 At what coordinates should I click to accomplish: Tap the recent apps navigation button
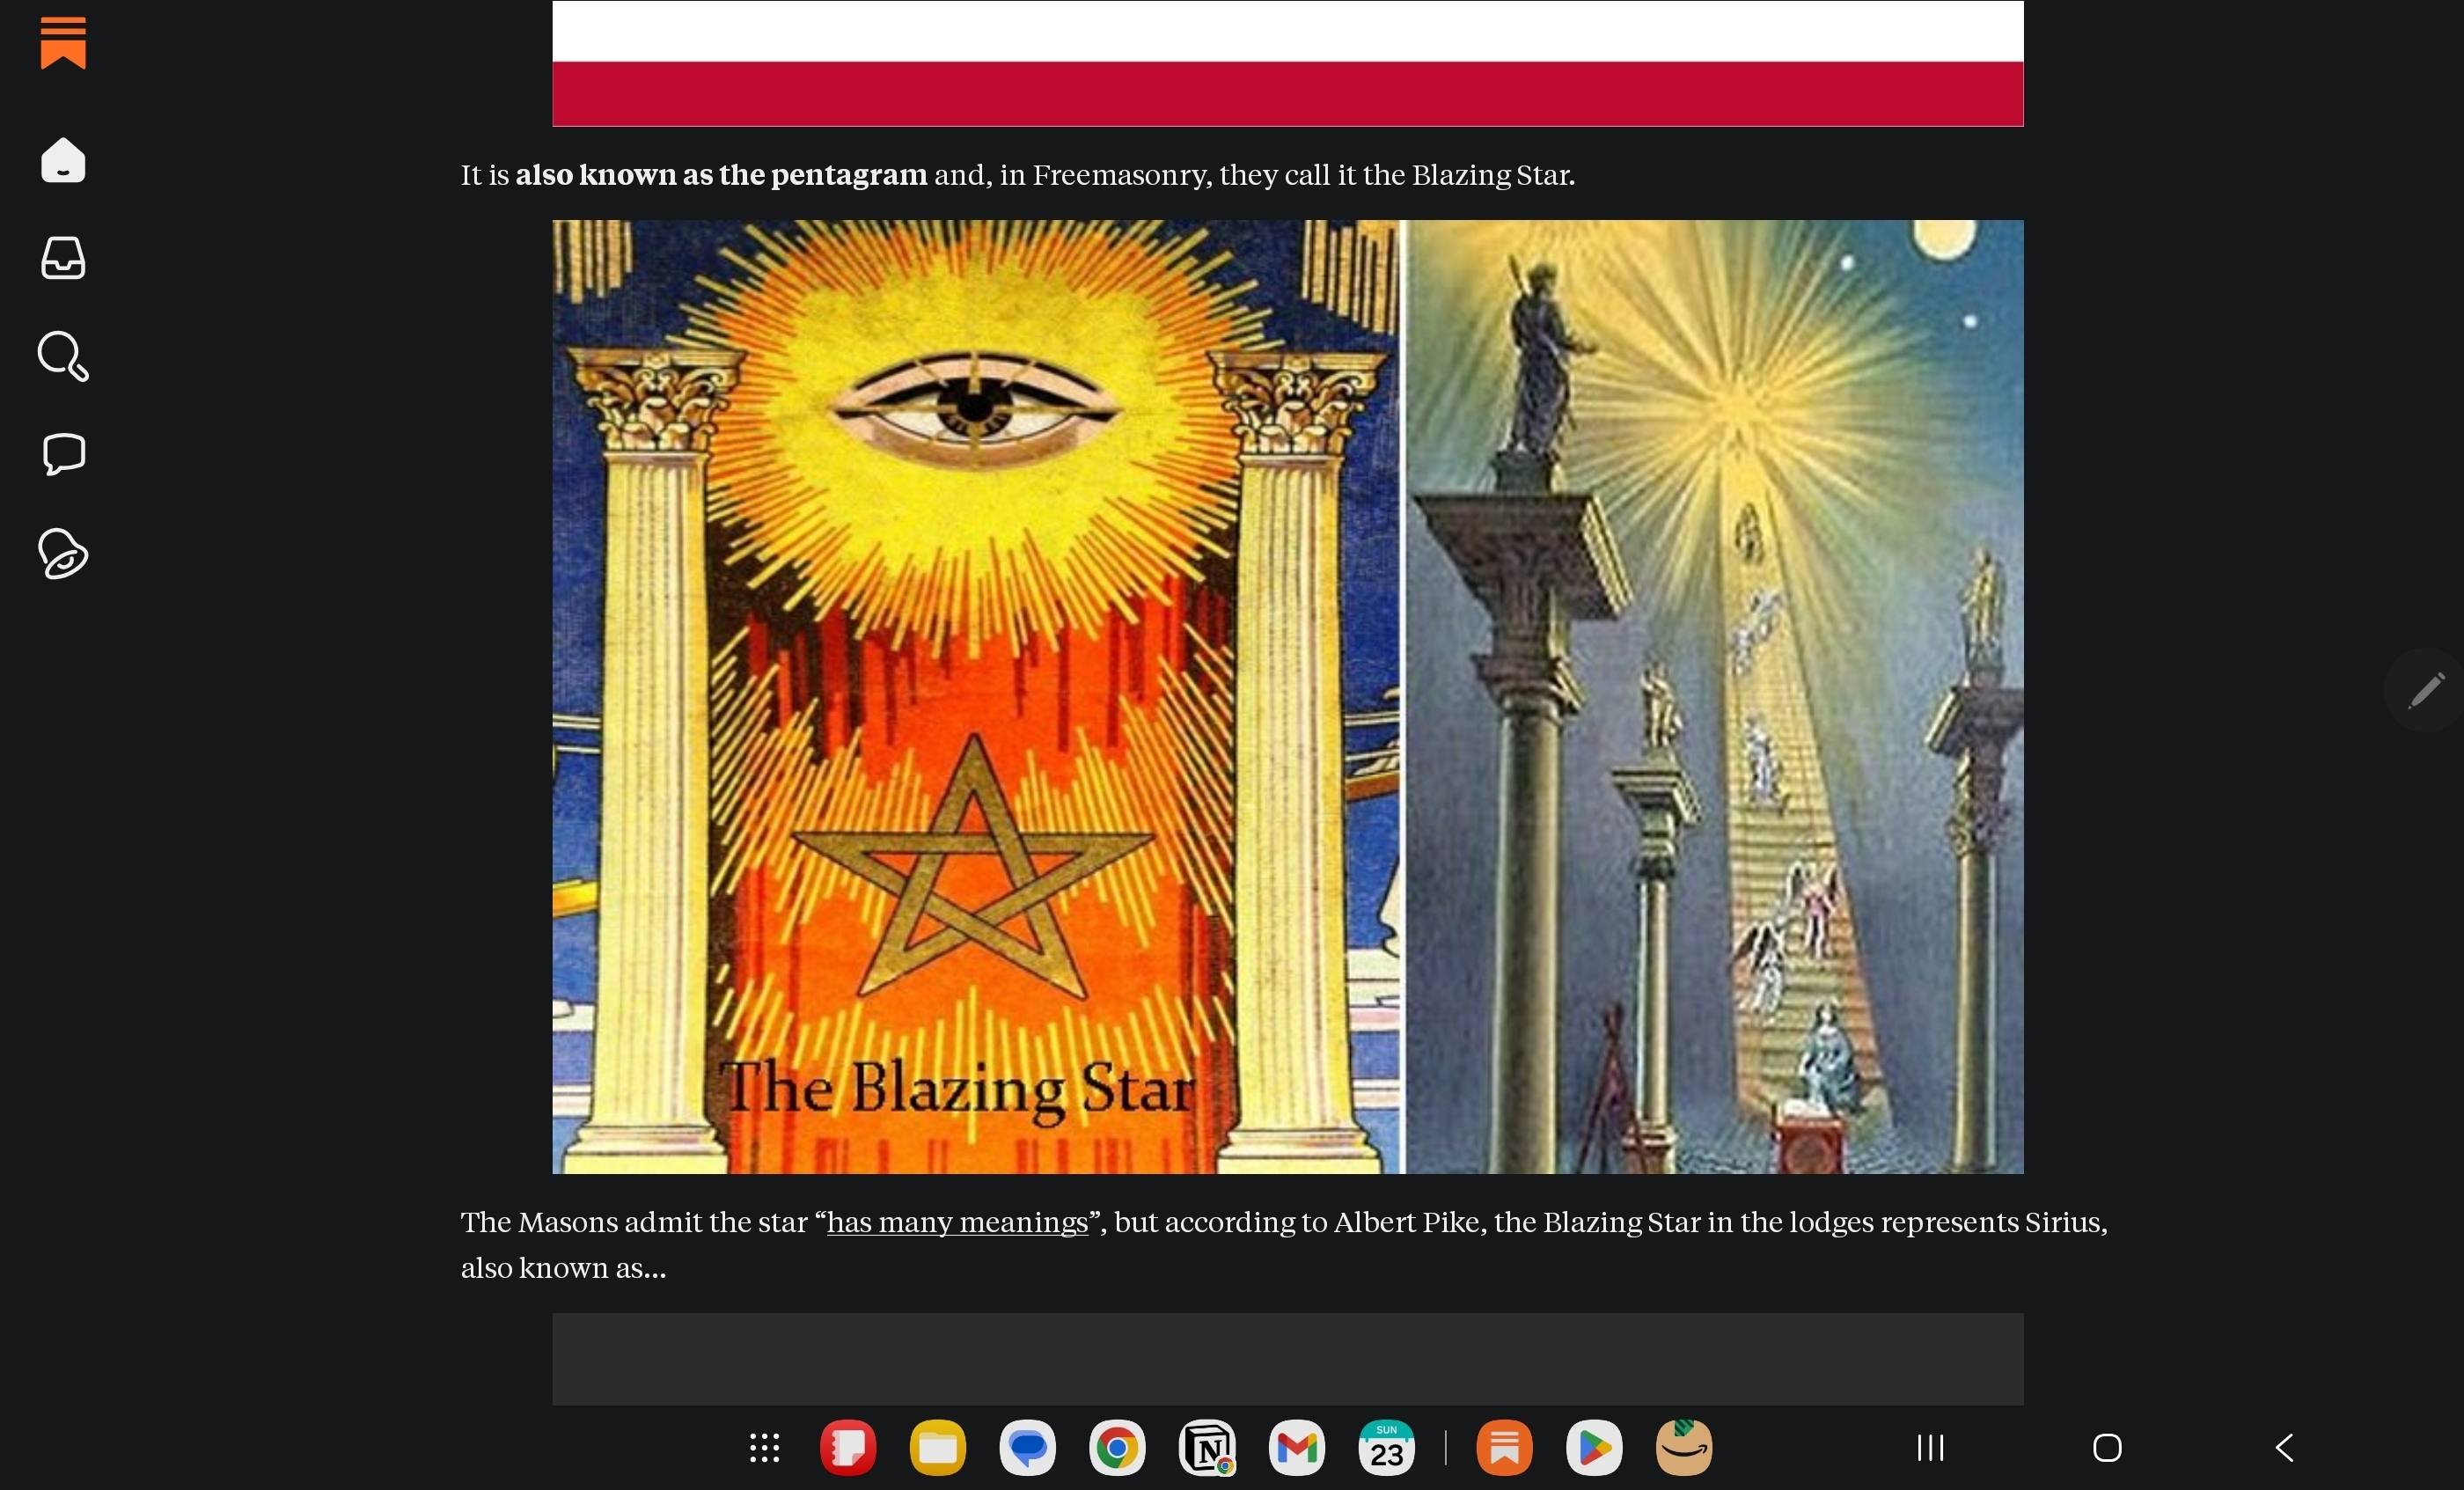(x=1930, y=1448)
